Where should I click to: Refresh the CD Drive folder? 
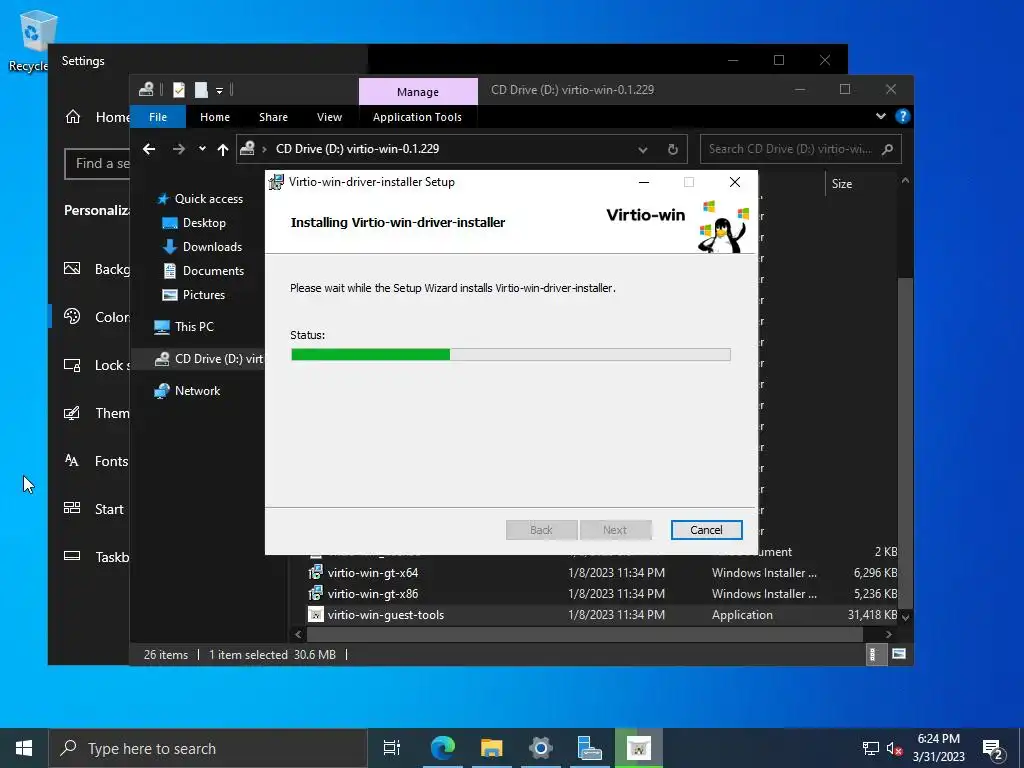tap(673, 150)
